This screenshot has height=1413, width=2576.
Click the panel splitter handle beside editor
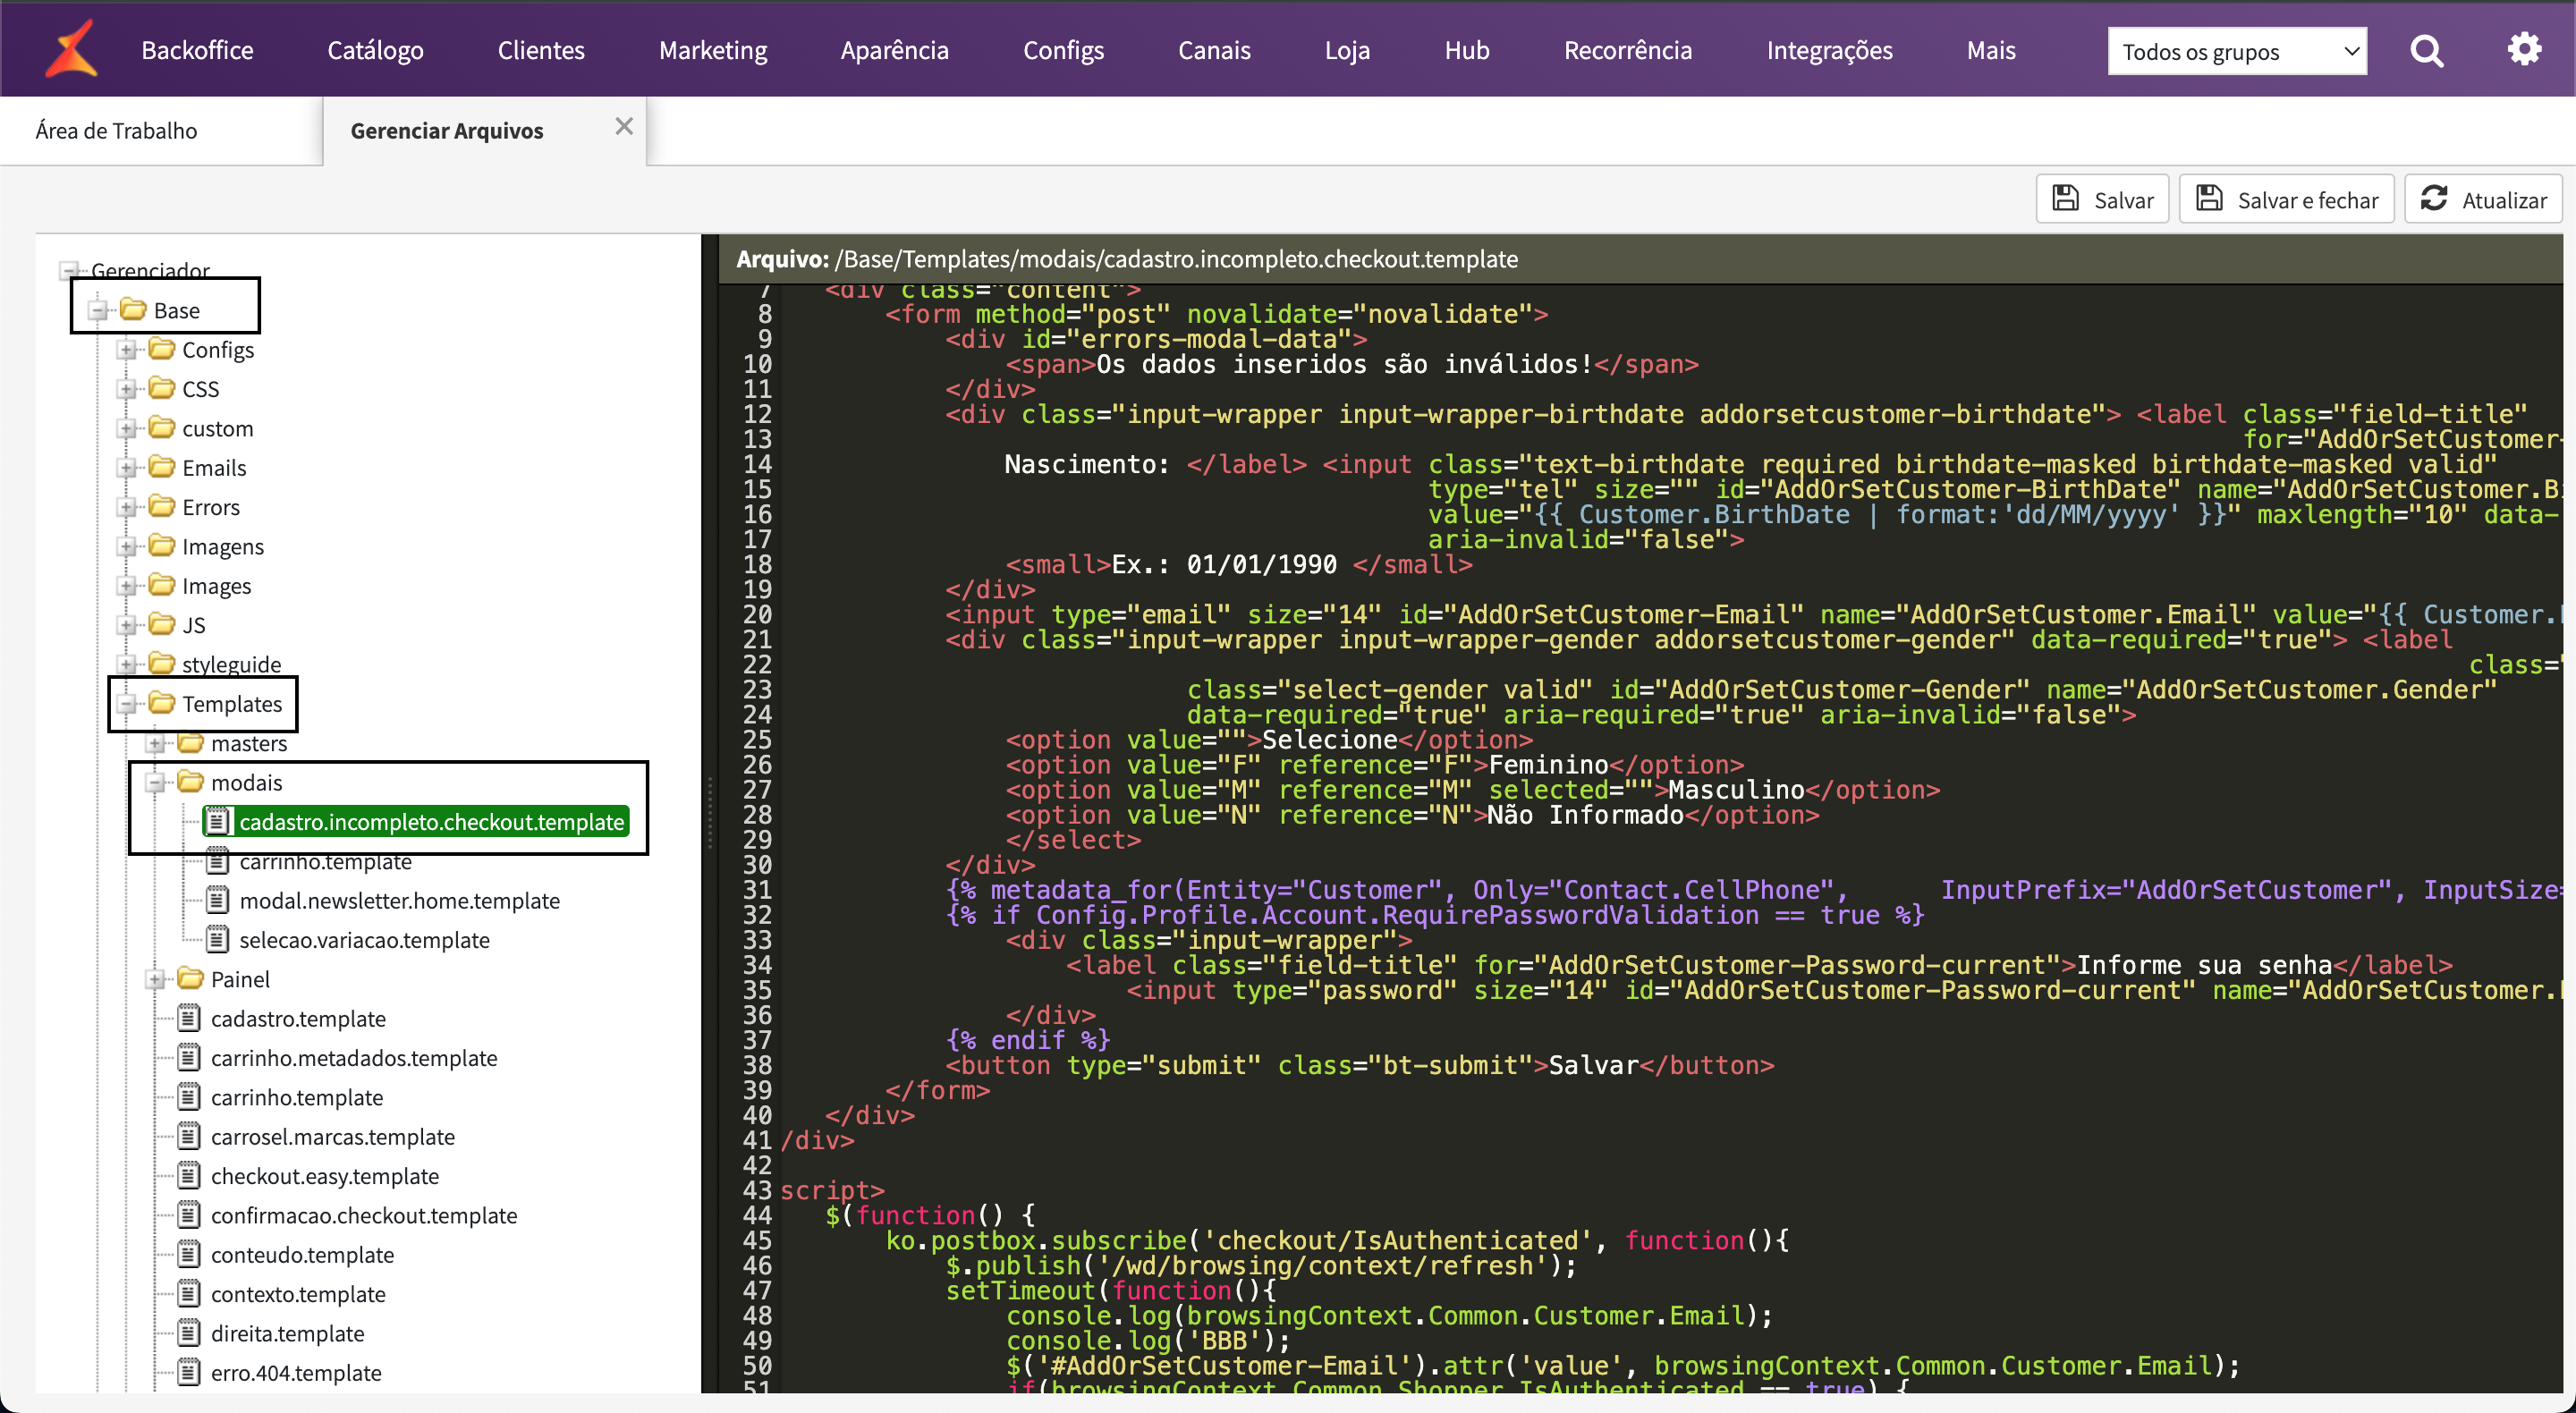pos(710,812)
